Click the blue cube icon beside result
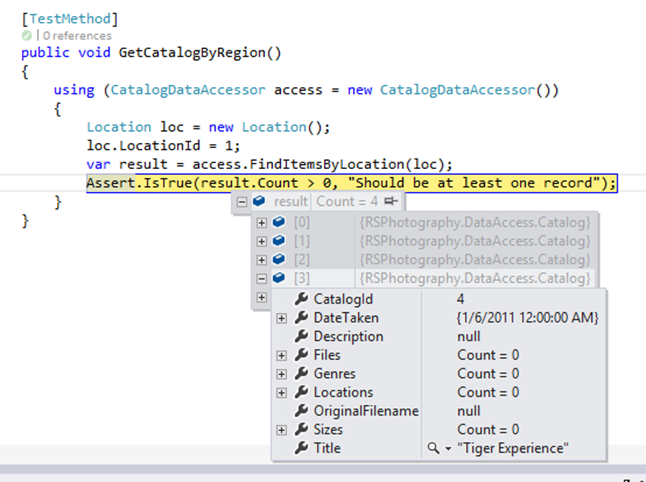This screenshot has width=646, height=482. click(260, 201)
